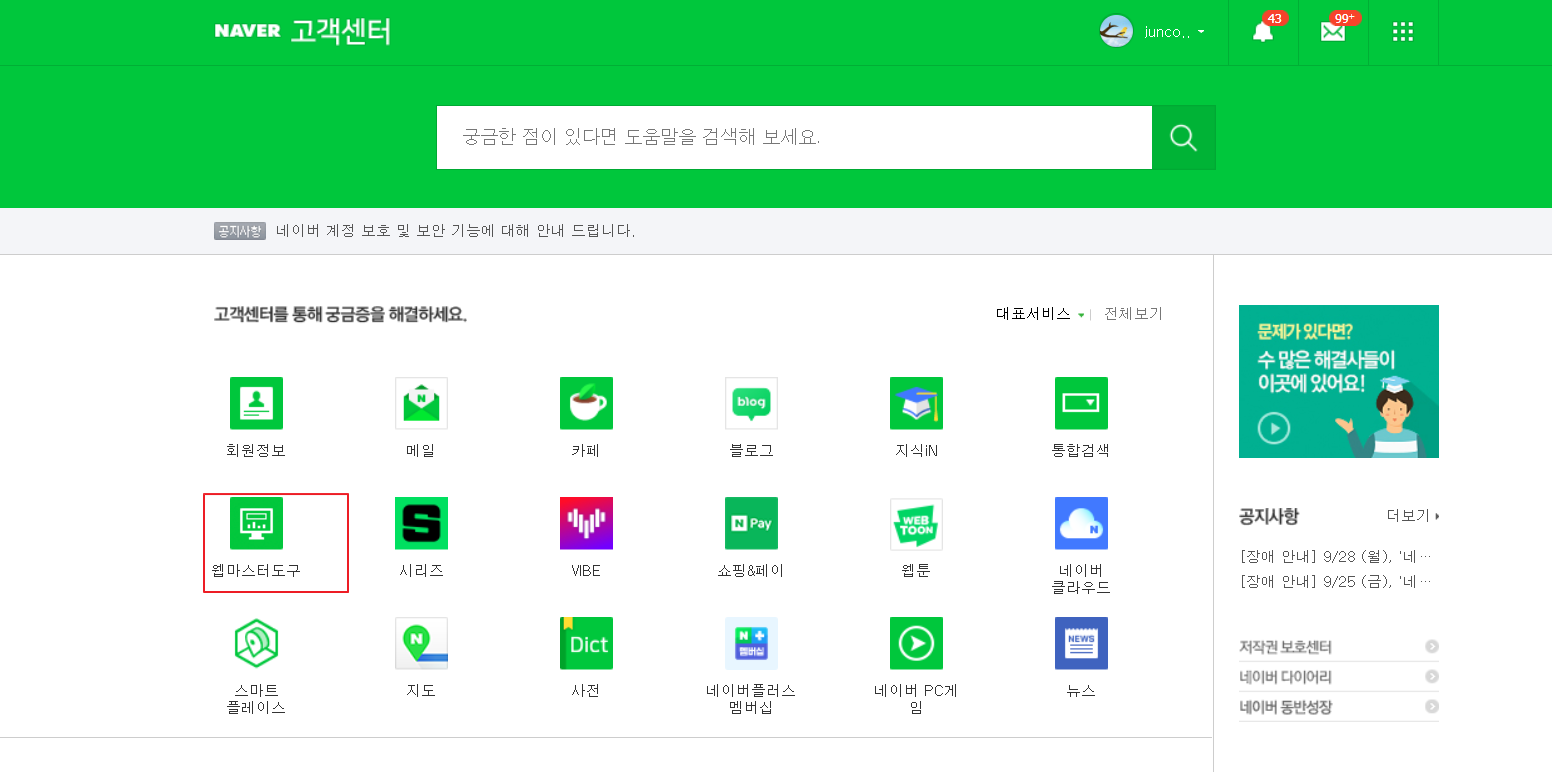Open the 사전 Dict icon
Viewport: 1552px width, 772px height.
[586, 643]
